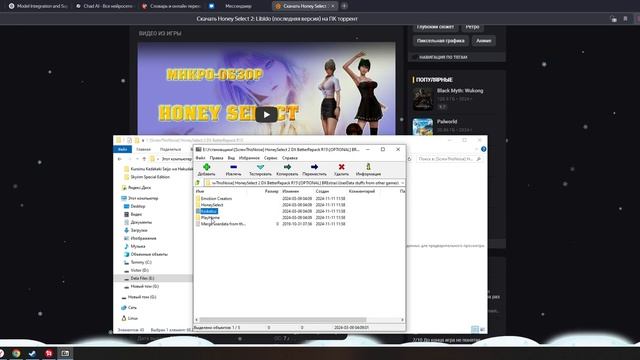Screen dimensions: 640x360
Task: Play the Honey Select micro-review video
Action: 266,115
